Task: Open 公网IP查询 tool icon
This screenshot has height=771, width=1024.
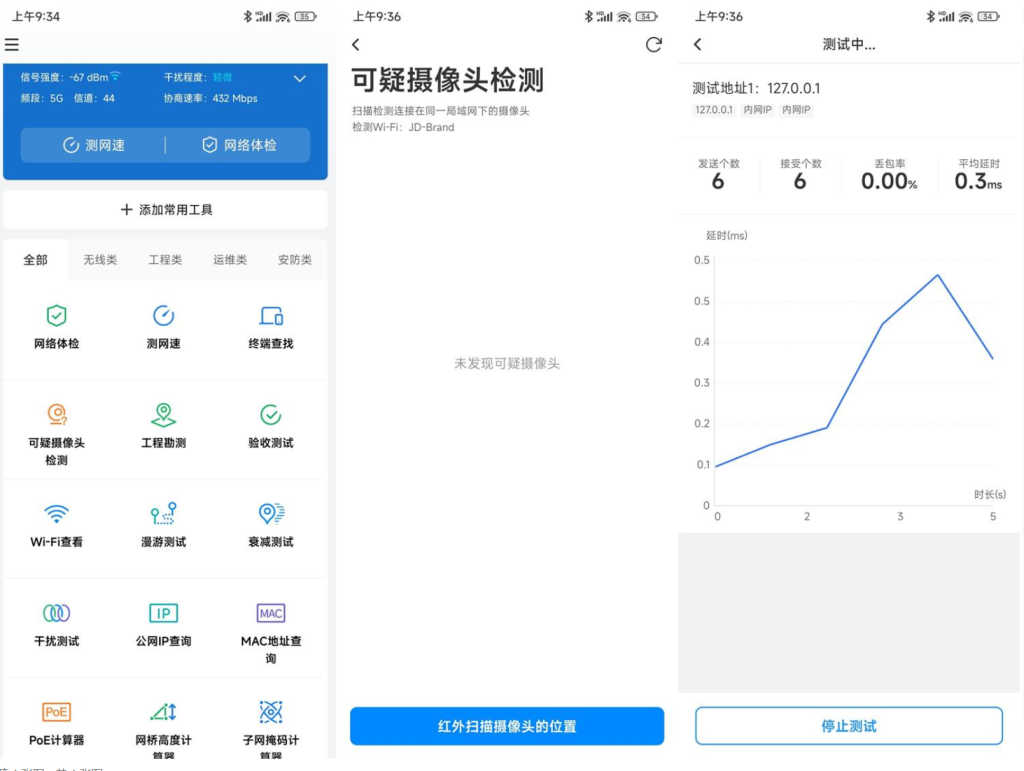Action: [164, 613]
